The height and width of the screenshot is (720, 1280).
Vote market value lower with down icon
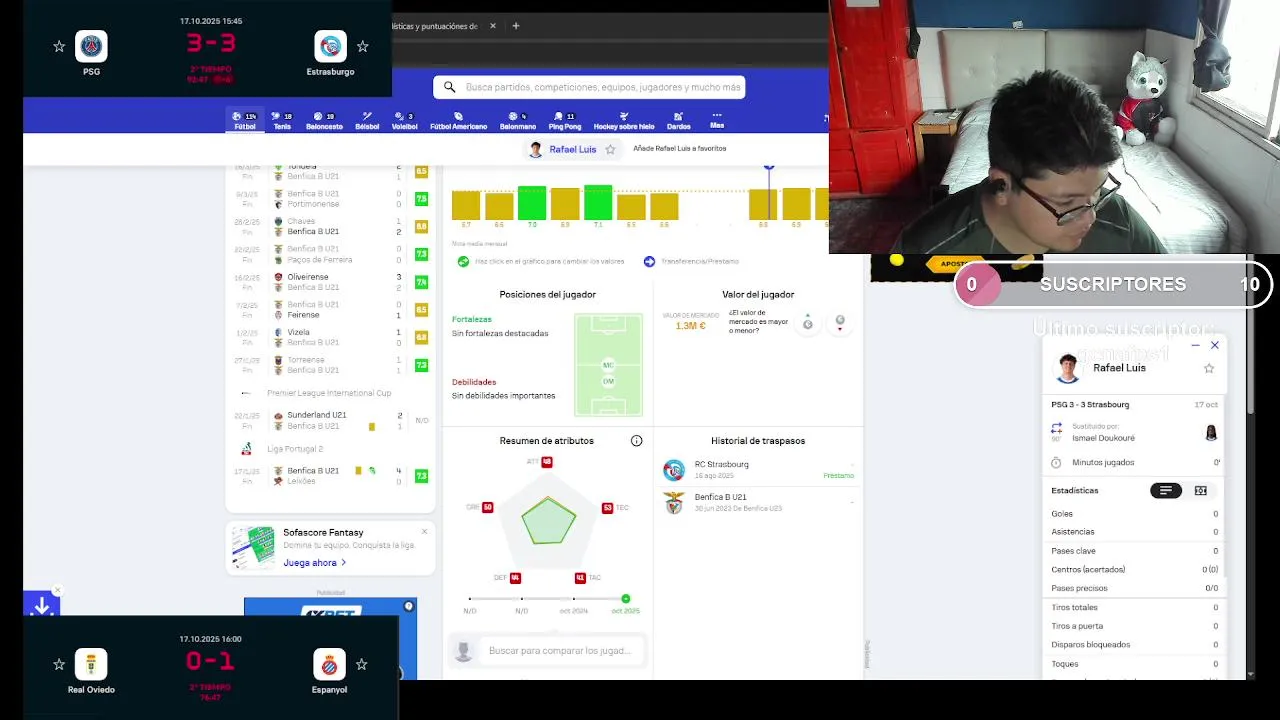click(840, 322)
